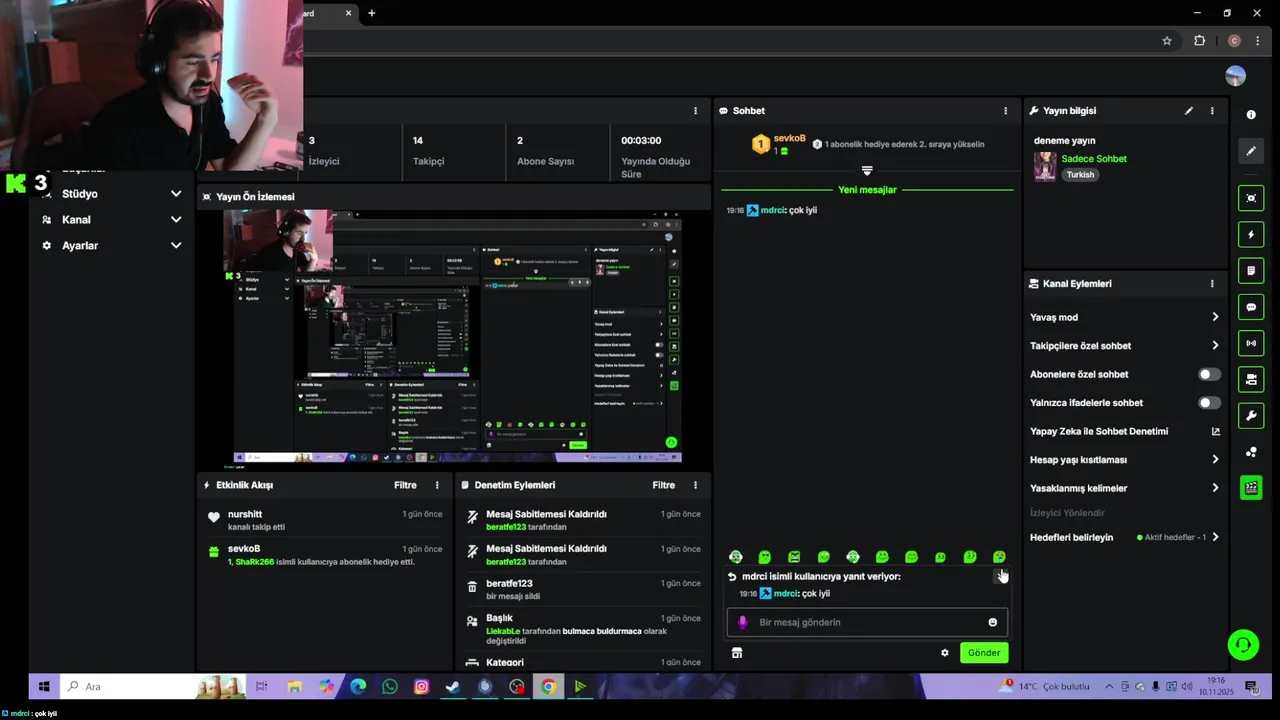The height and width of the screenshot is (720, 1280).
Task: Click the sevkoB gifted subscription event
Action: tap(325, 555)
